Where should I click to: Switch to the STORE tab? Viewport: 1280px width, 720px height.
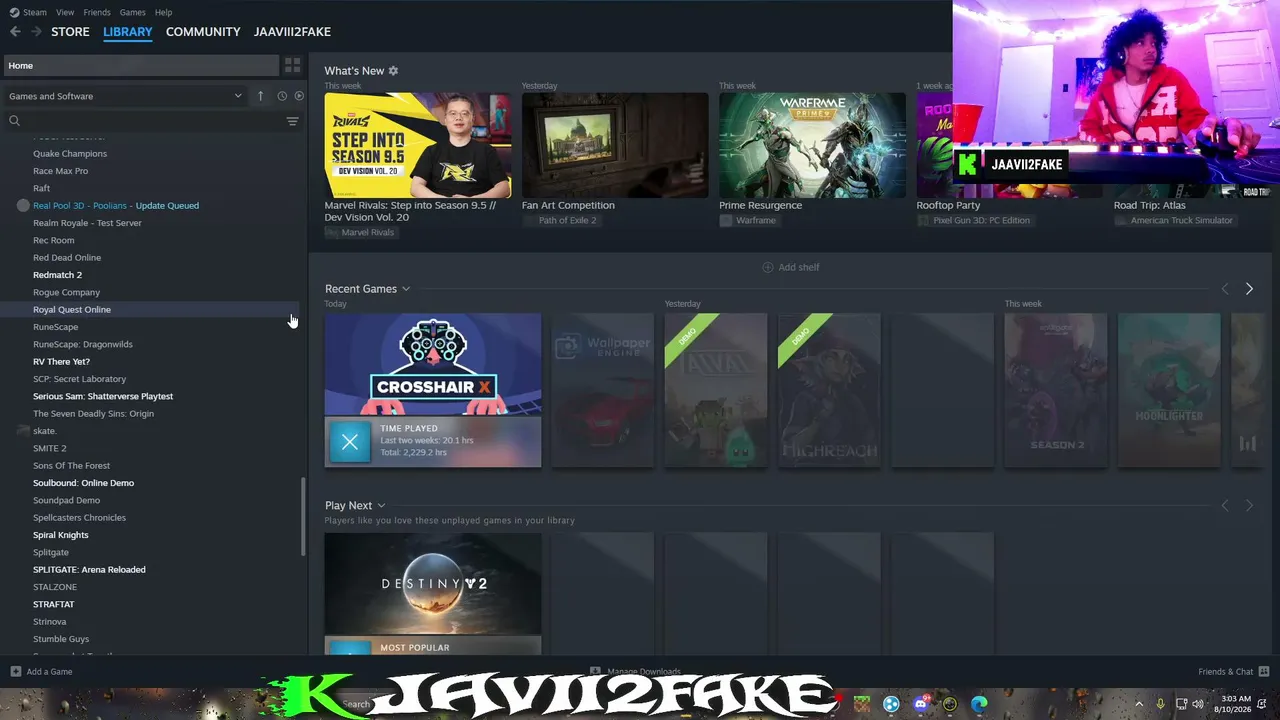click(70, 32)
